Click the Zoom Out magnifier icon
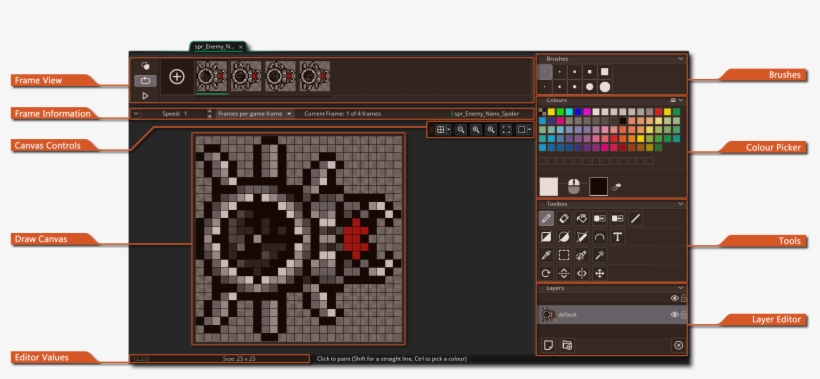This screenshot has width=820, height=379. 461,130
